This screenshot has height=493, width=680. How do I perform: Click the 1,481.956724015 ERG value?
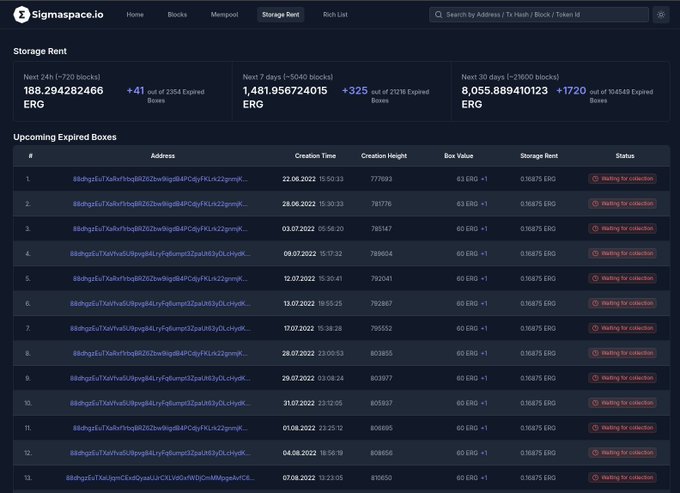tap(285, 98)
